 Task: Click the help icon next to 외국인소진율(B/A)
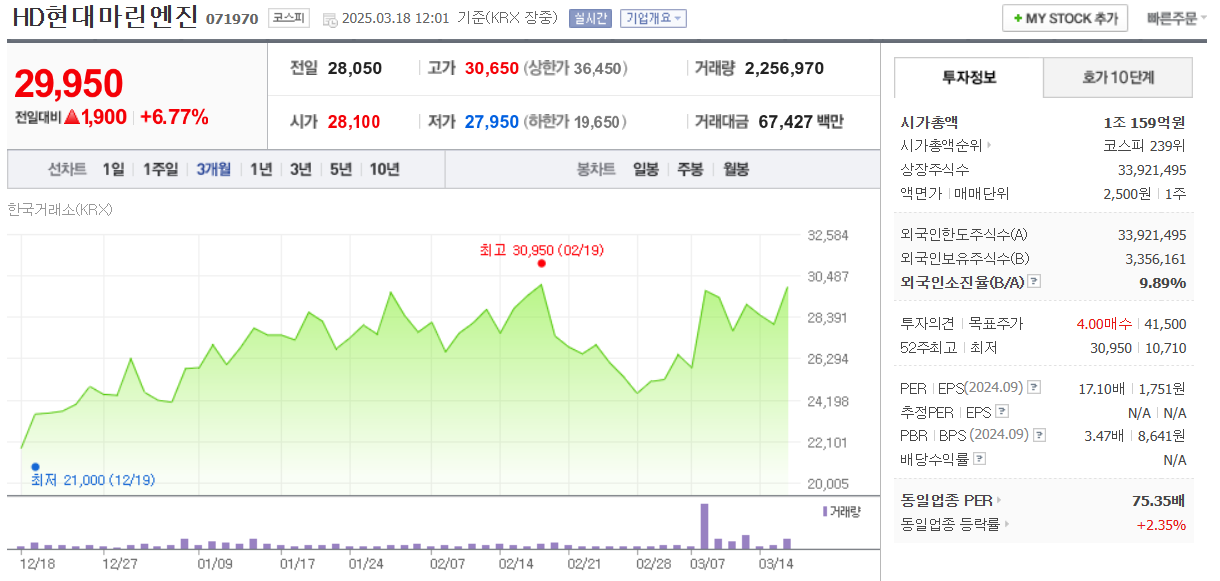click(1034, 282)
